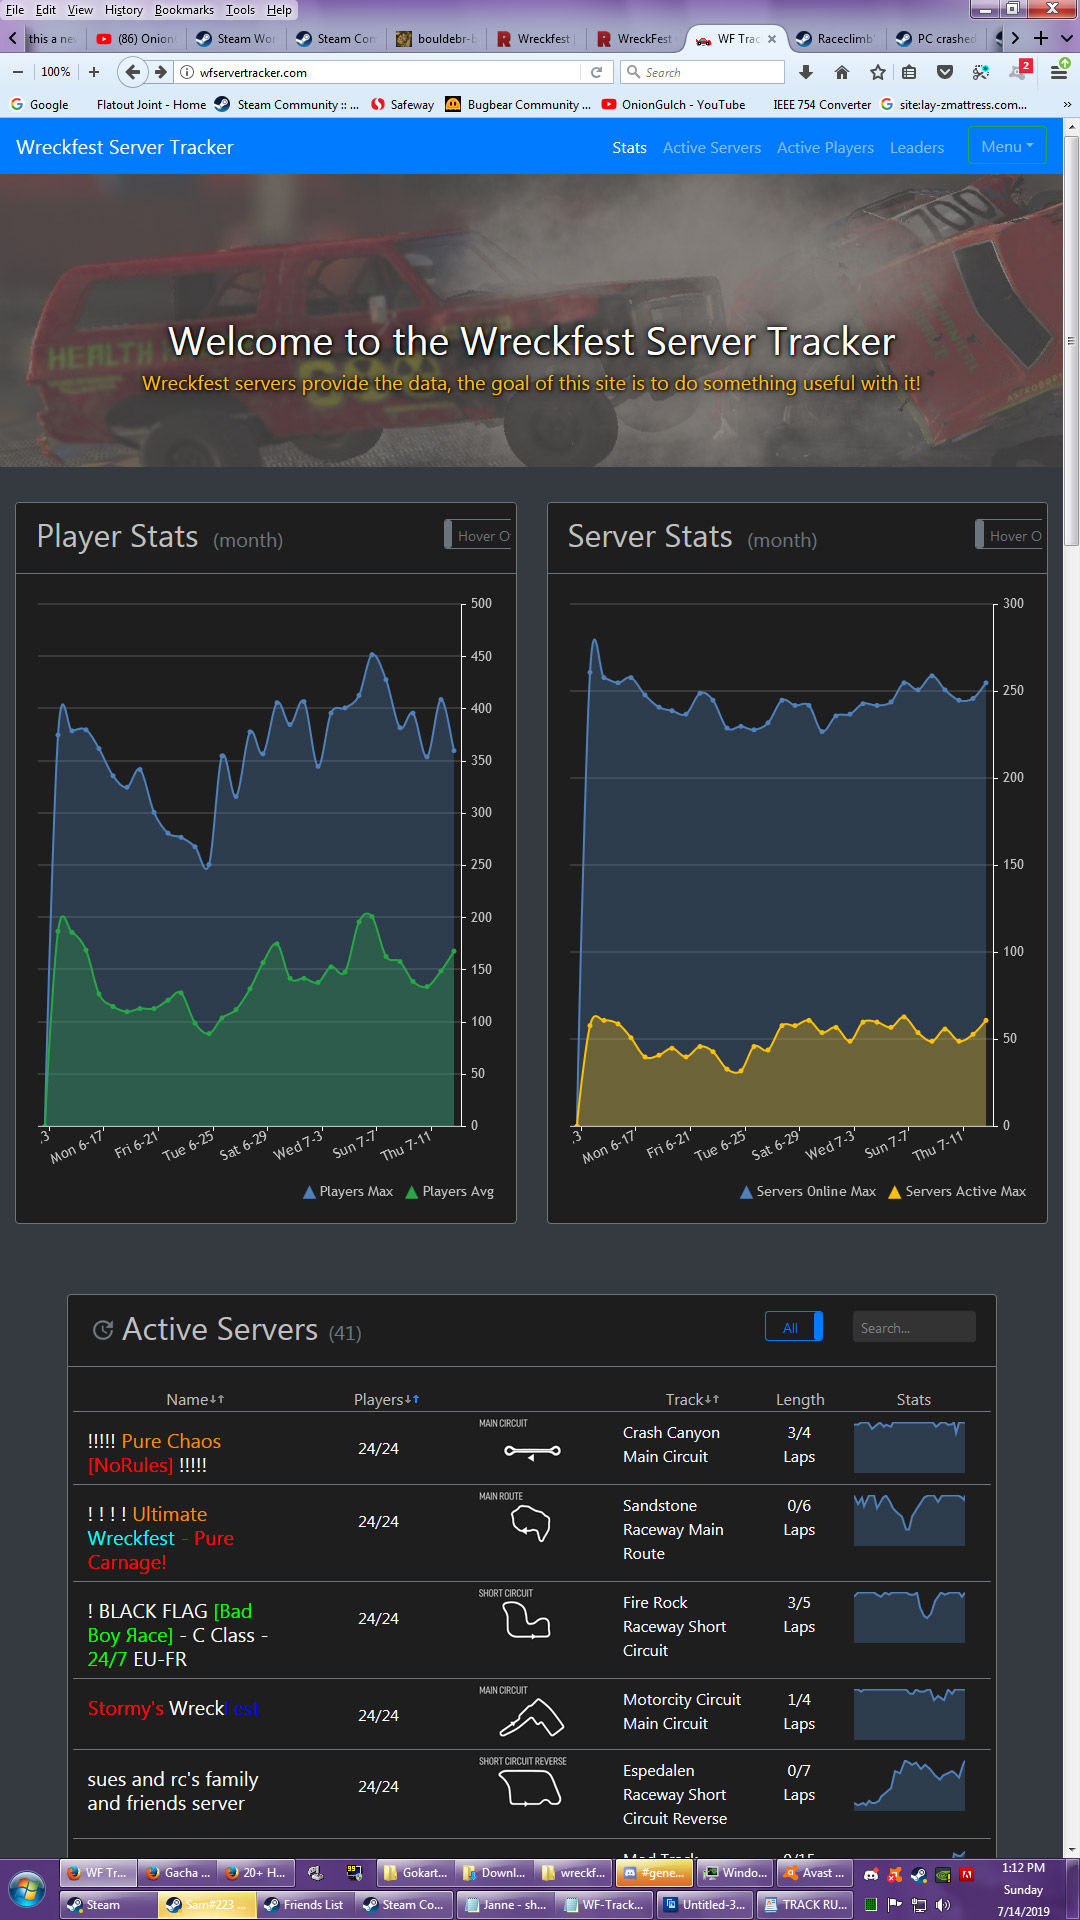Click the Firefox search box

tap(702, 72)
